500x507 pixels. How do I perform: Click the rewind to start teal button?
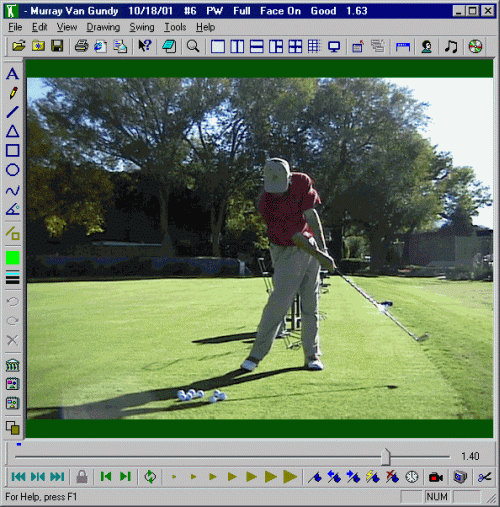[x=18, y=477]
